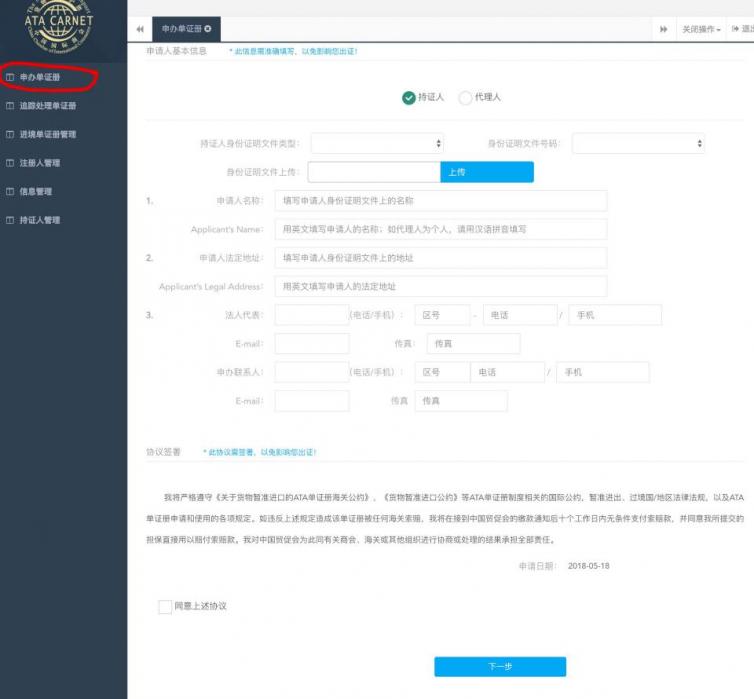
Task: Select the 持证人 radio option
Action: tap(409, 98)
